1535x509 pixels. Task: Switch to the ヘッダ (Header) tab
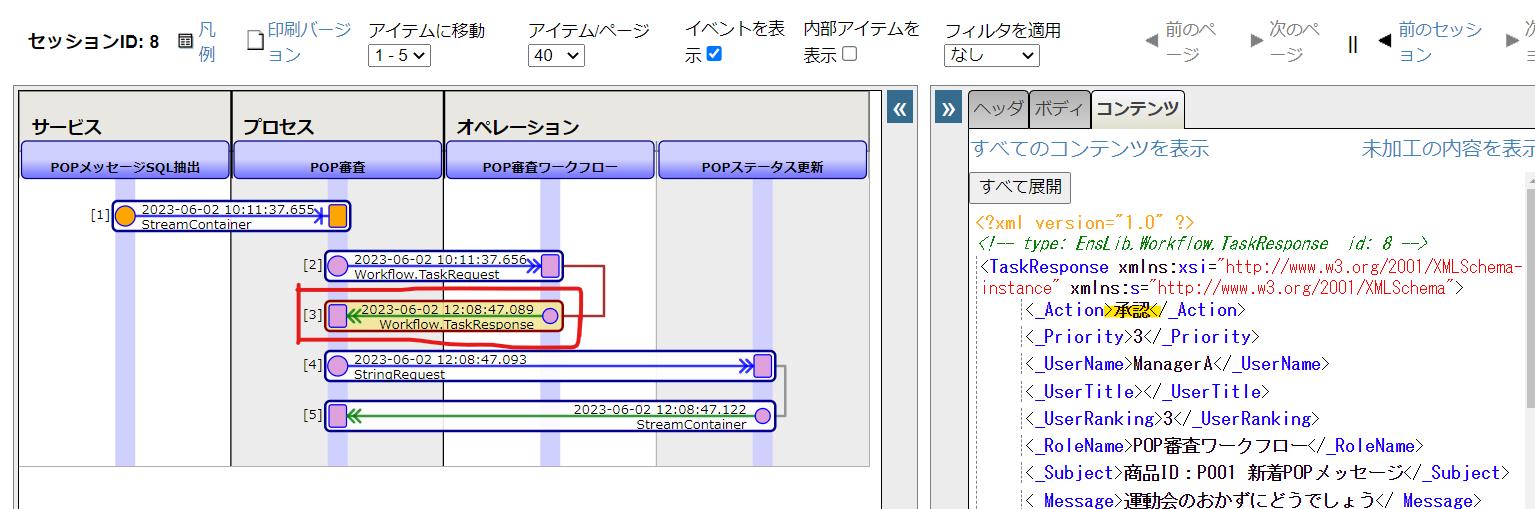[998, 109]
